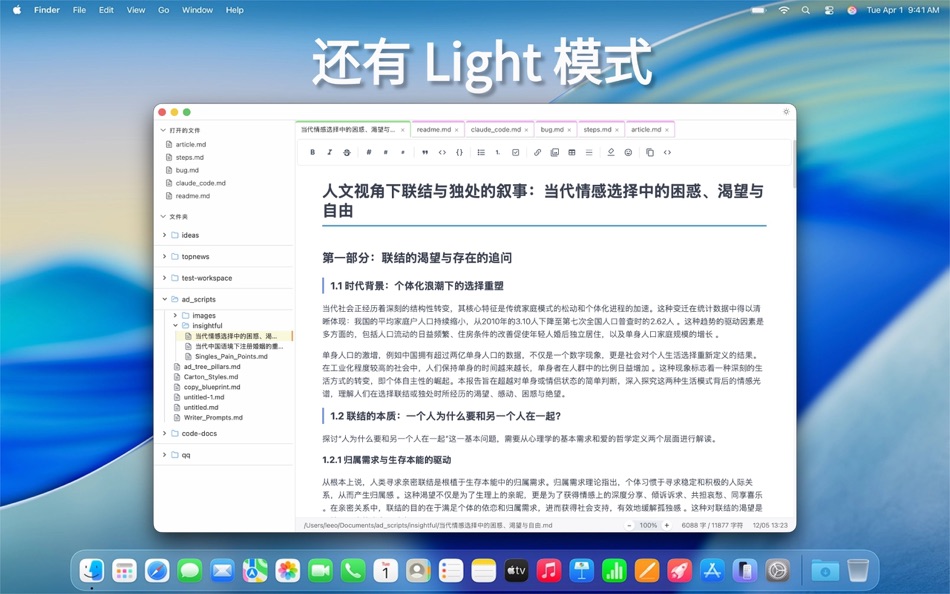This screenshot has height=594, width=950.
Task: Expand the test-workspace folder
Action: coord(164,278)
